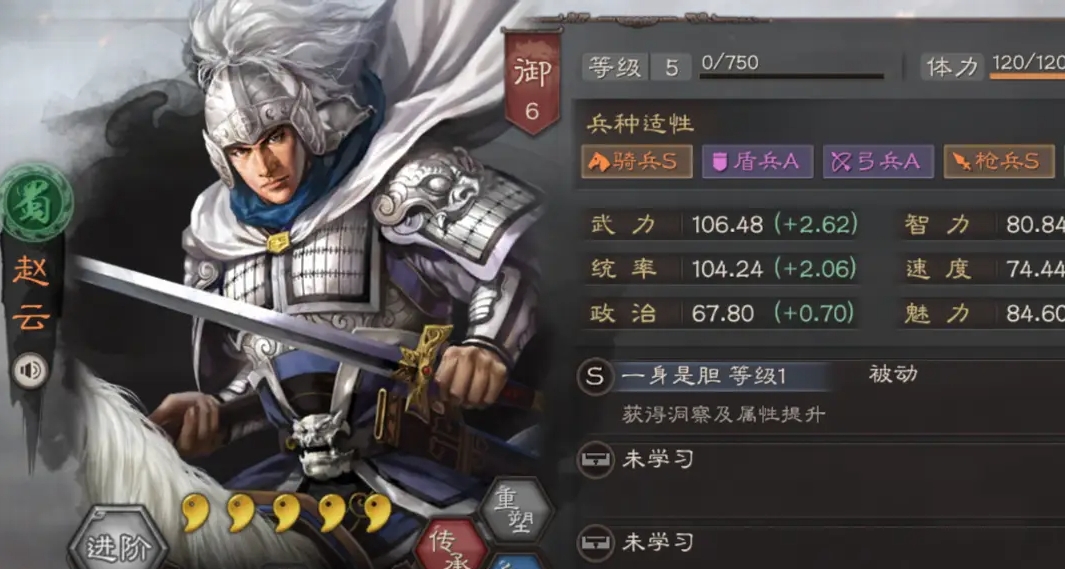Screen dimensions: 1065x569
Task: Click the speaker voice icon below 赵云
Action: coord(30,371)
